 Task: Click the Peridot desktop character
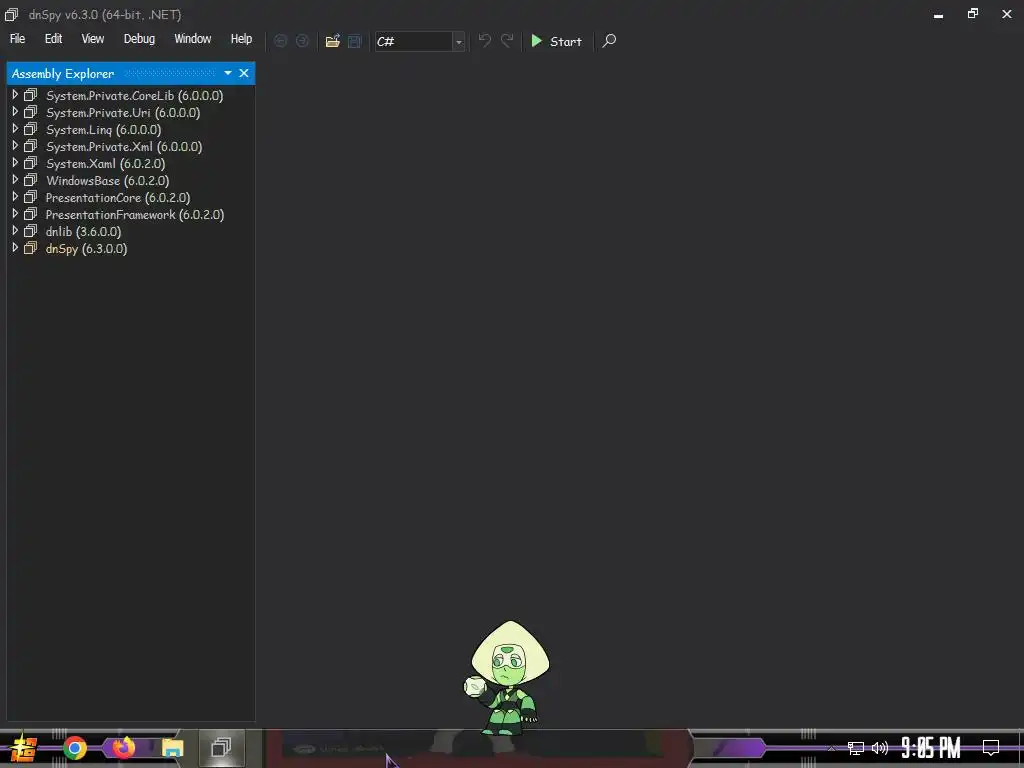[x=508, y=678]
